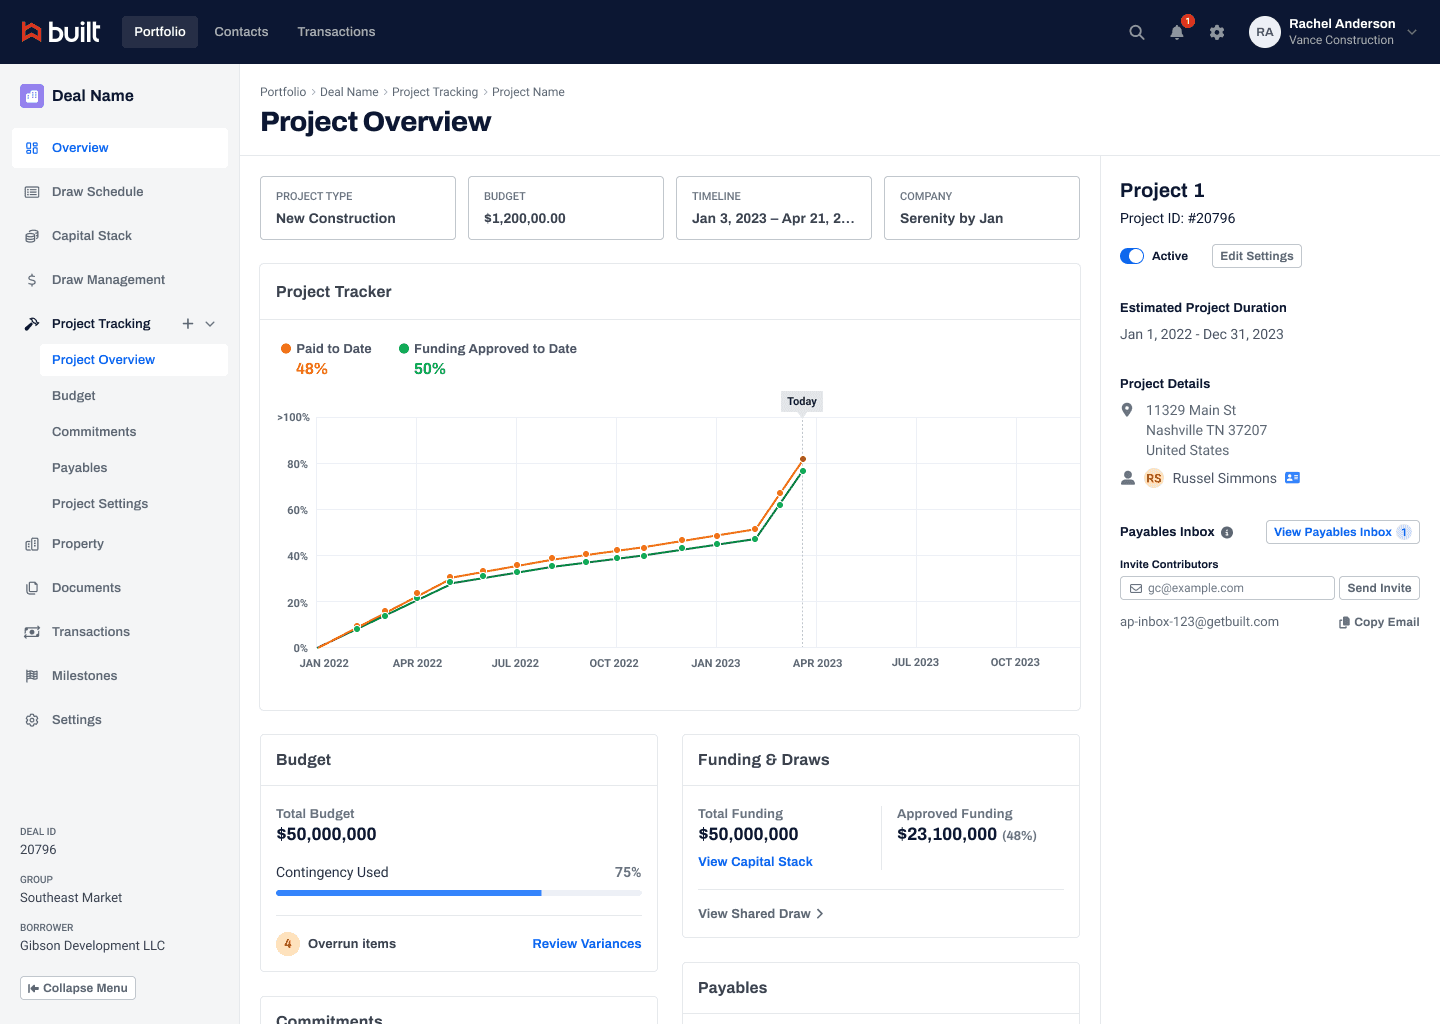Click the Property sidebar icon

point(32,544)
